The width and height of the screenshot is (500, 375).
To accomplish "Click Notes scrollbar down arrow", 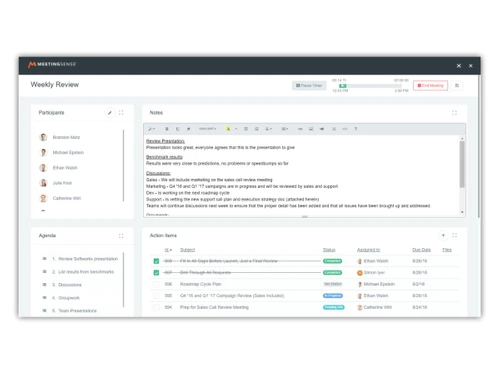I will pyautogui.click(x=462, y=212).
